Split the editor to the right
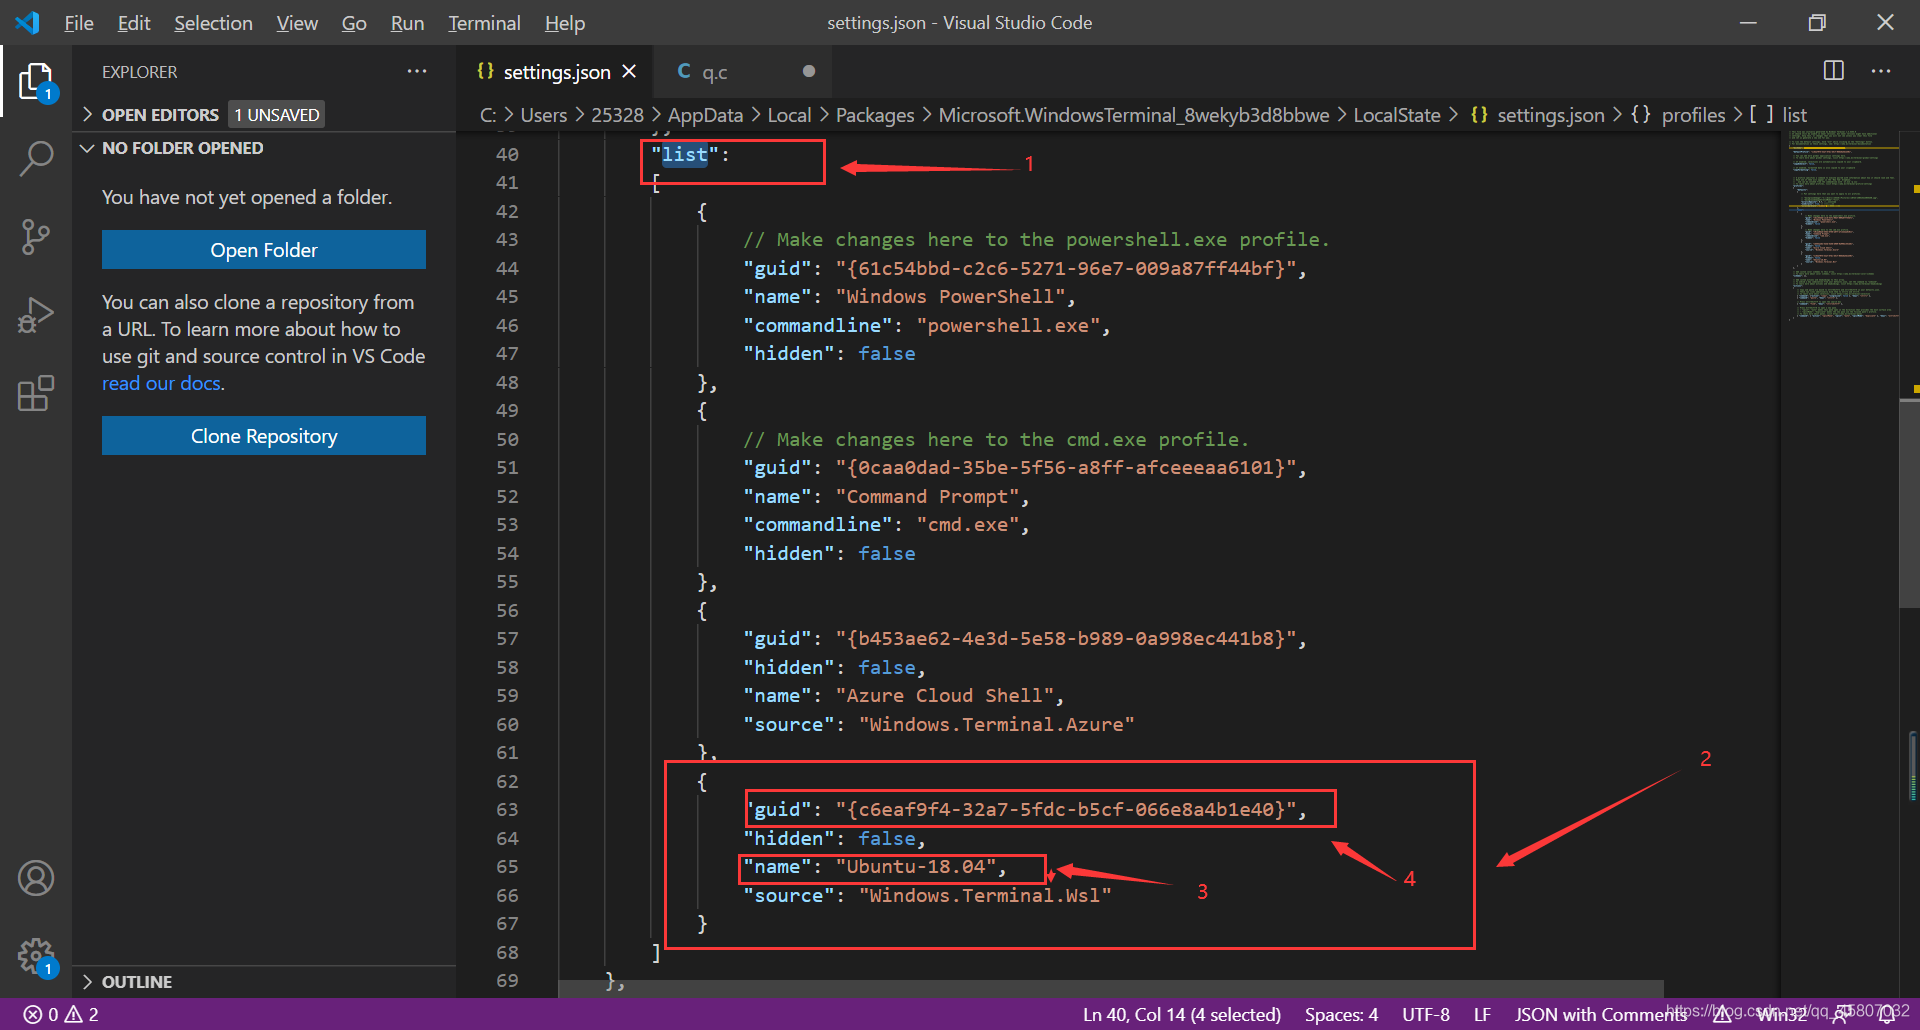The height and width of the screenshot is (1030, 1920). [x=1833, y=71]
